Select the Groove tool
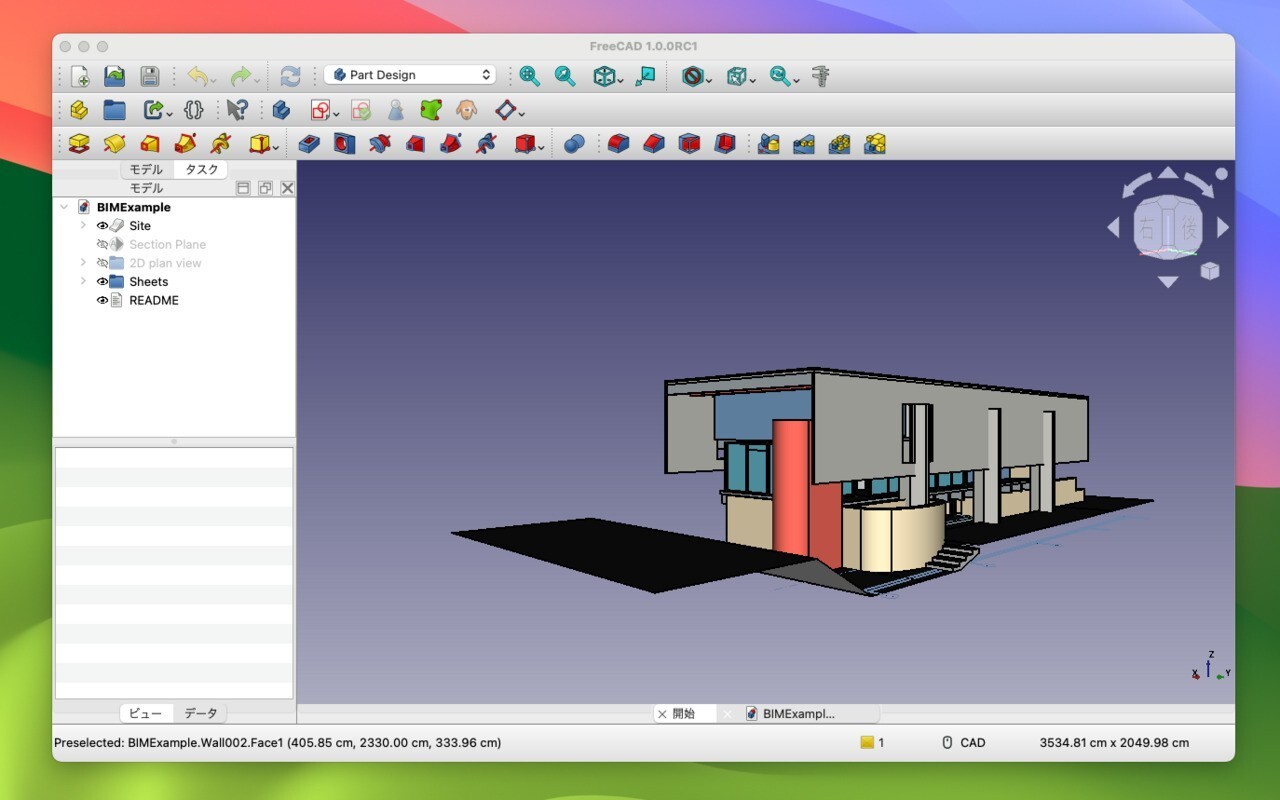The width and height of the screenshot is (1280, 800). point(379,144)
